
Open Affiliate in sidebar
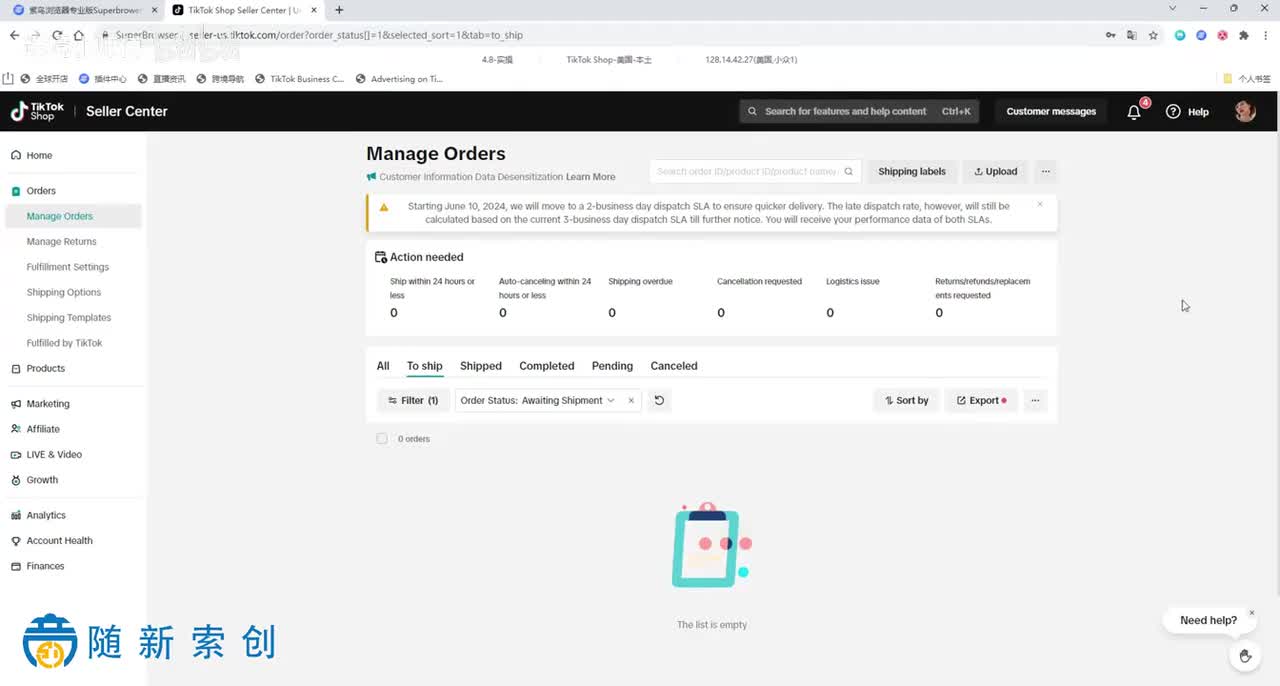[43, 429]
